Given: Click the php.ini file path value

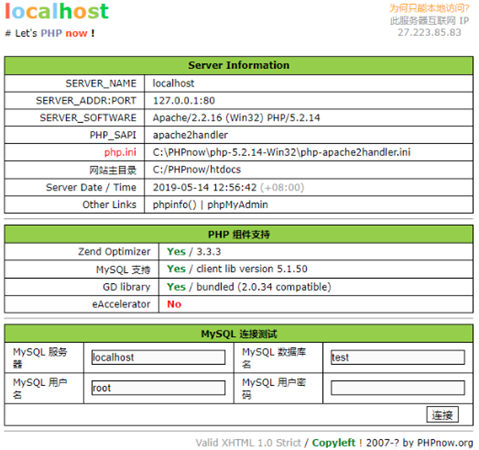Looking at the screenshot, I should [x=282, y=152].
